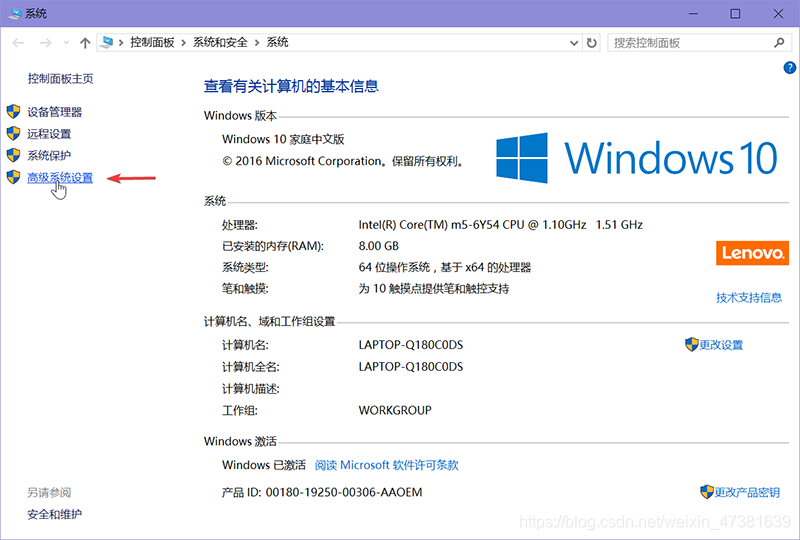Click shield icon beside 设备管理器

(x=13, y=111)
